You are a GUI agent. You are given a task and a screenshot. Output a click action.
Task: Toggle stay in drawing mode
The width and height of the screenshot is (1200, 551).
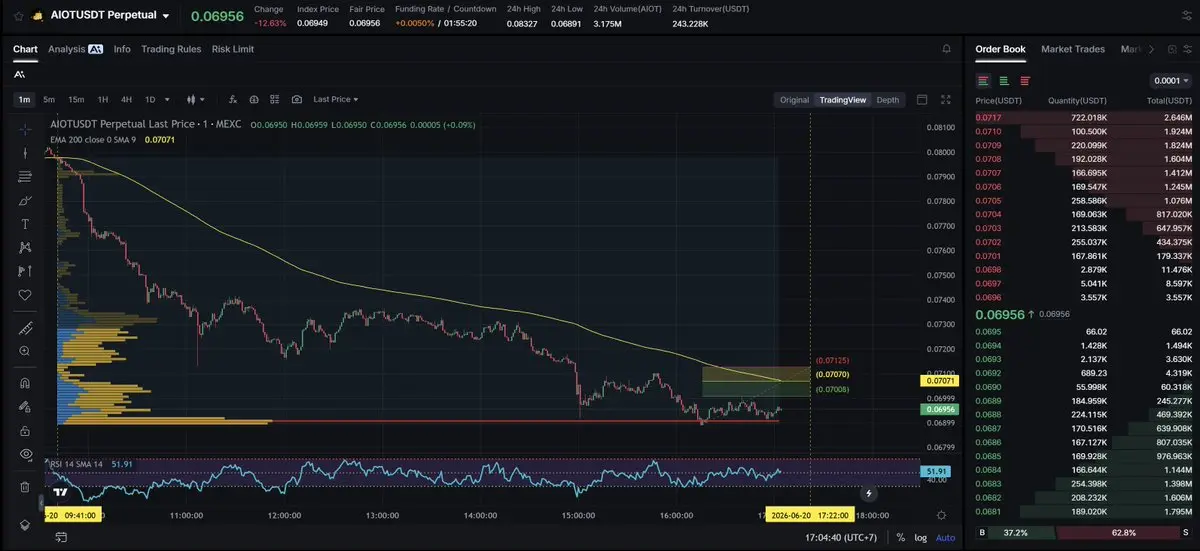(x=25, y=406)
